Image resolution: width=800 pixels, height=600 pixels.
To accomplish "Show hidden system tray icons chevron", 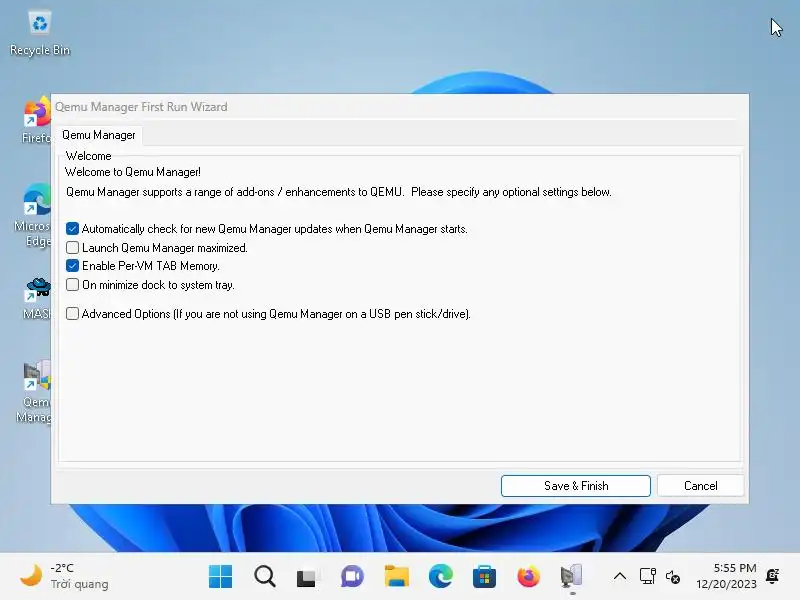I will (620, 577).
